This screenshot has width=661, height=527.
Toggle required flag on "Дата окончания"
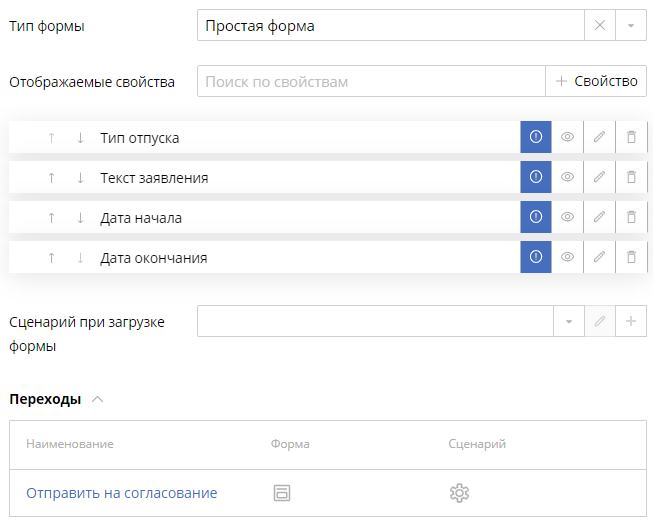pyautogui.click(x=535, y=257)
